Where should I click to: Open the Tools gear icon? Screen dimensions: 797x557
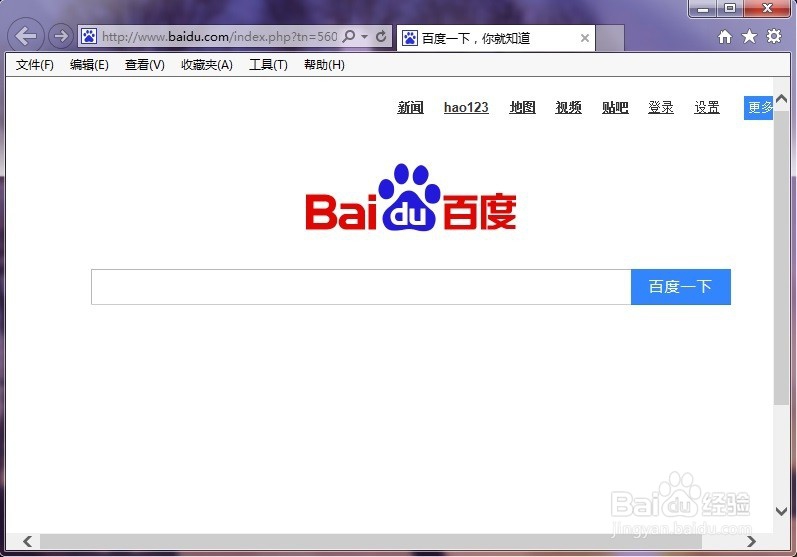point(774,36)
